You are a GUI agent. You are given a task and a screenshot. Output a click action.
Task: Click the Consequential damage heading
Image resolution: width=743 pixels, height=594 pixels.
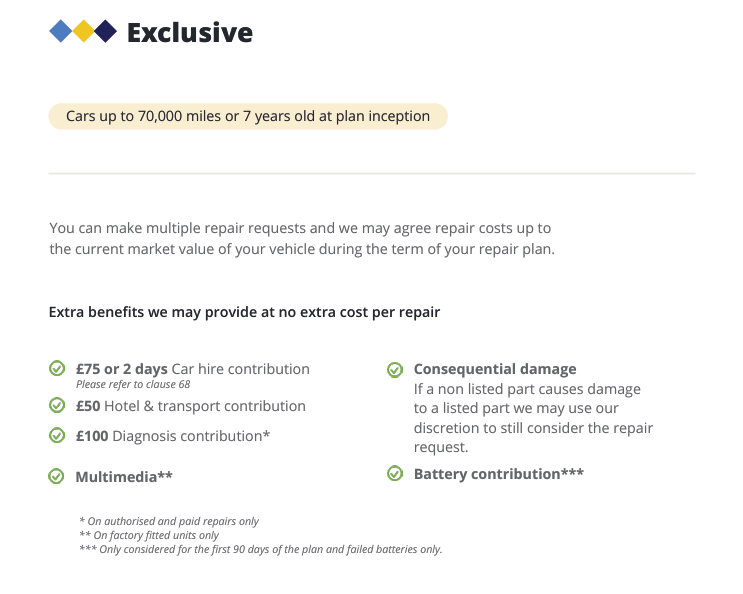coord(495,369)
